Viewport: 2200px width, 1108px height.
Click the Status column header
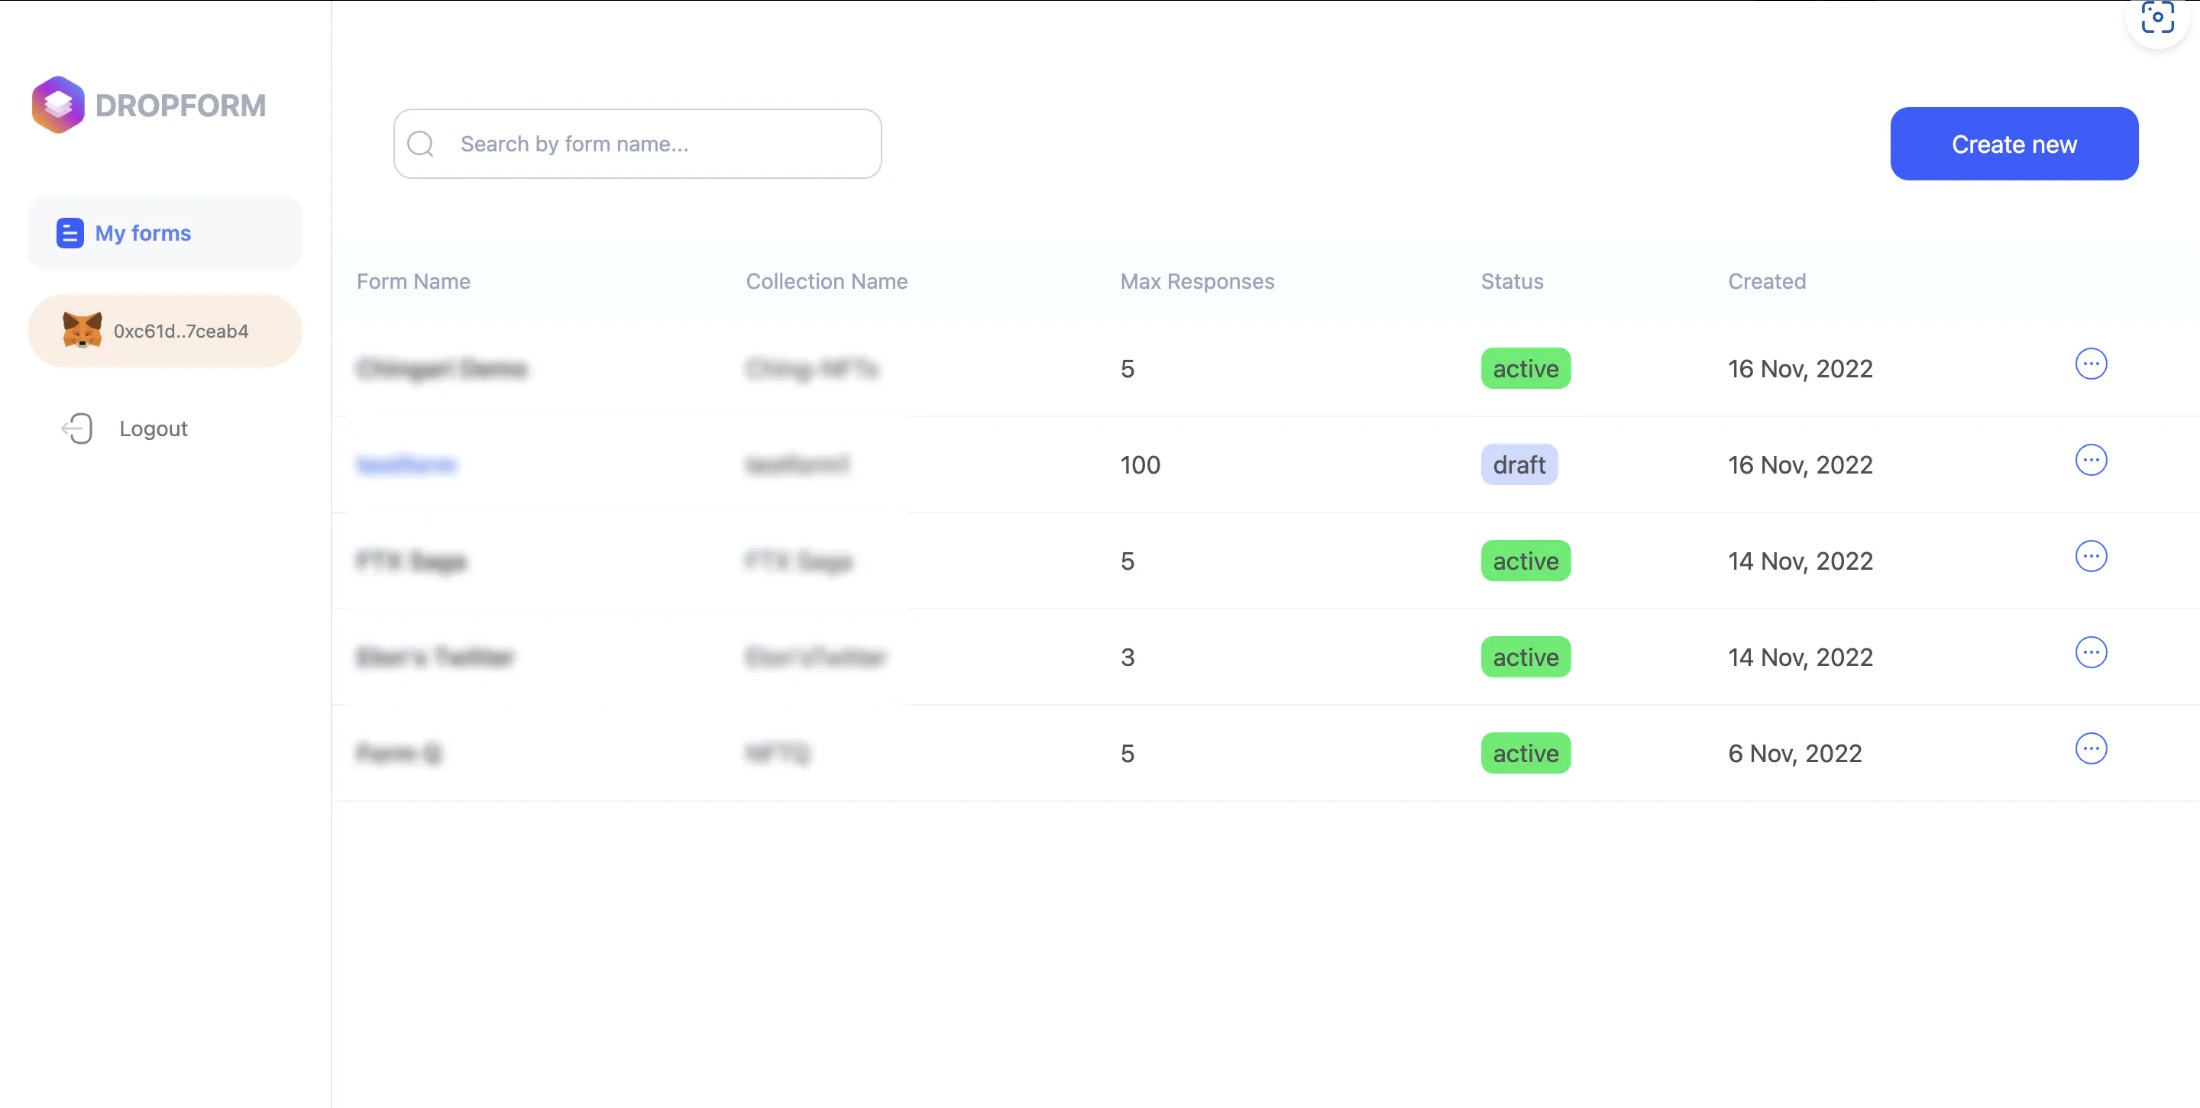tap(1511, 282)
